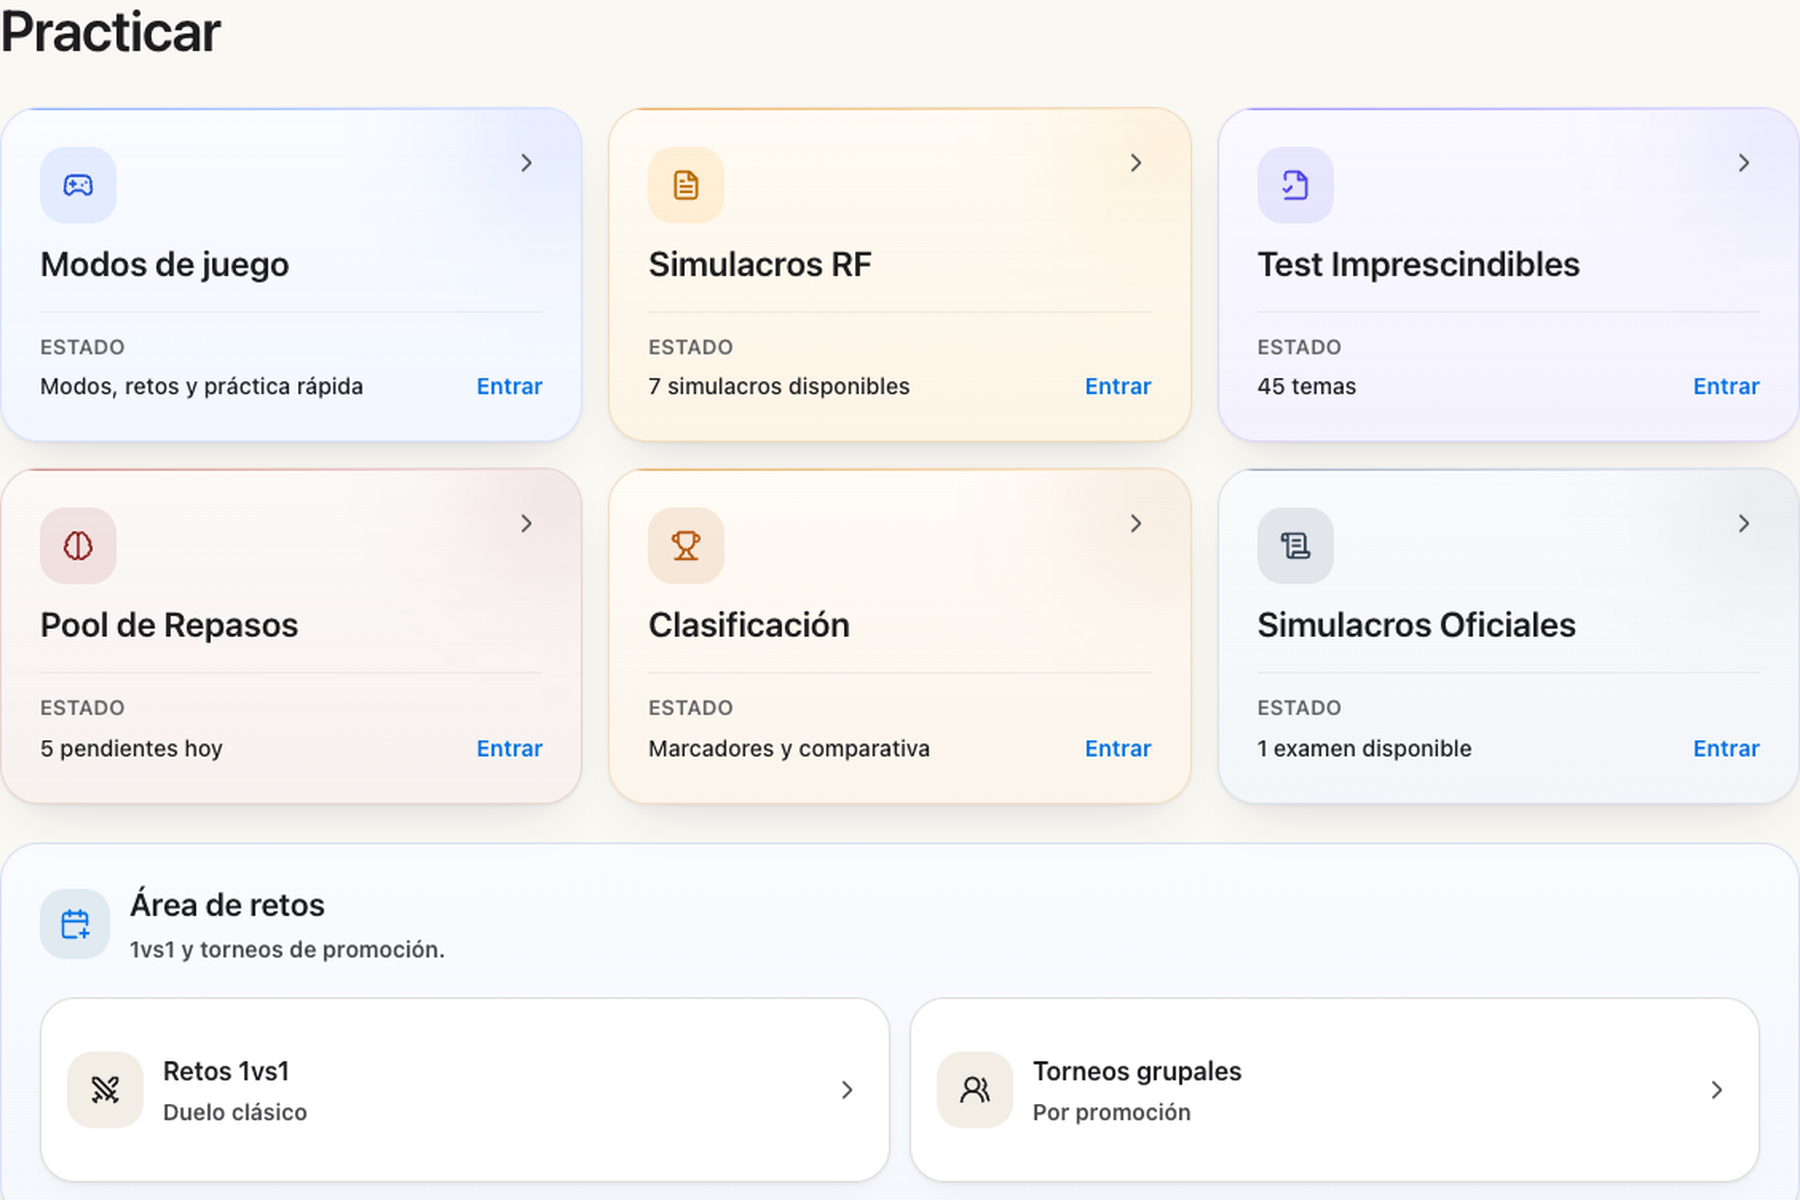
Task: Click the text 'Marcadores y comparativa'
Action: pyautogui.click(x=789, y=749)
